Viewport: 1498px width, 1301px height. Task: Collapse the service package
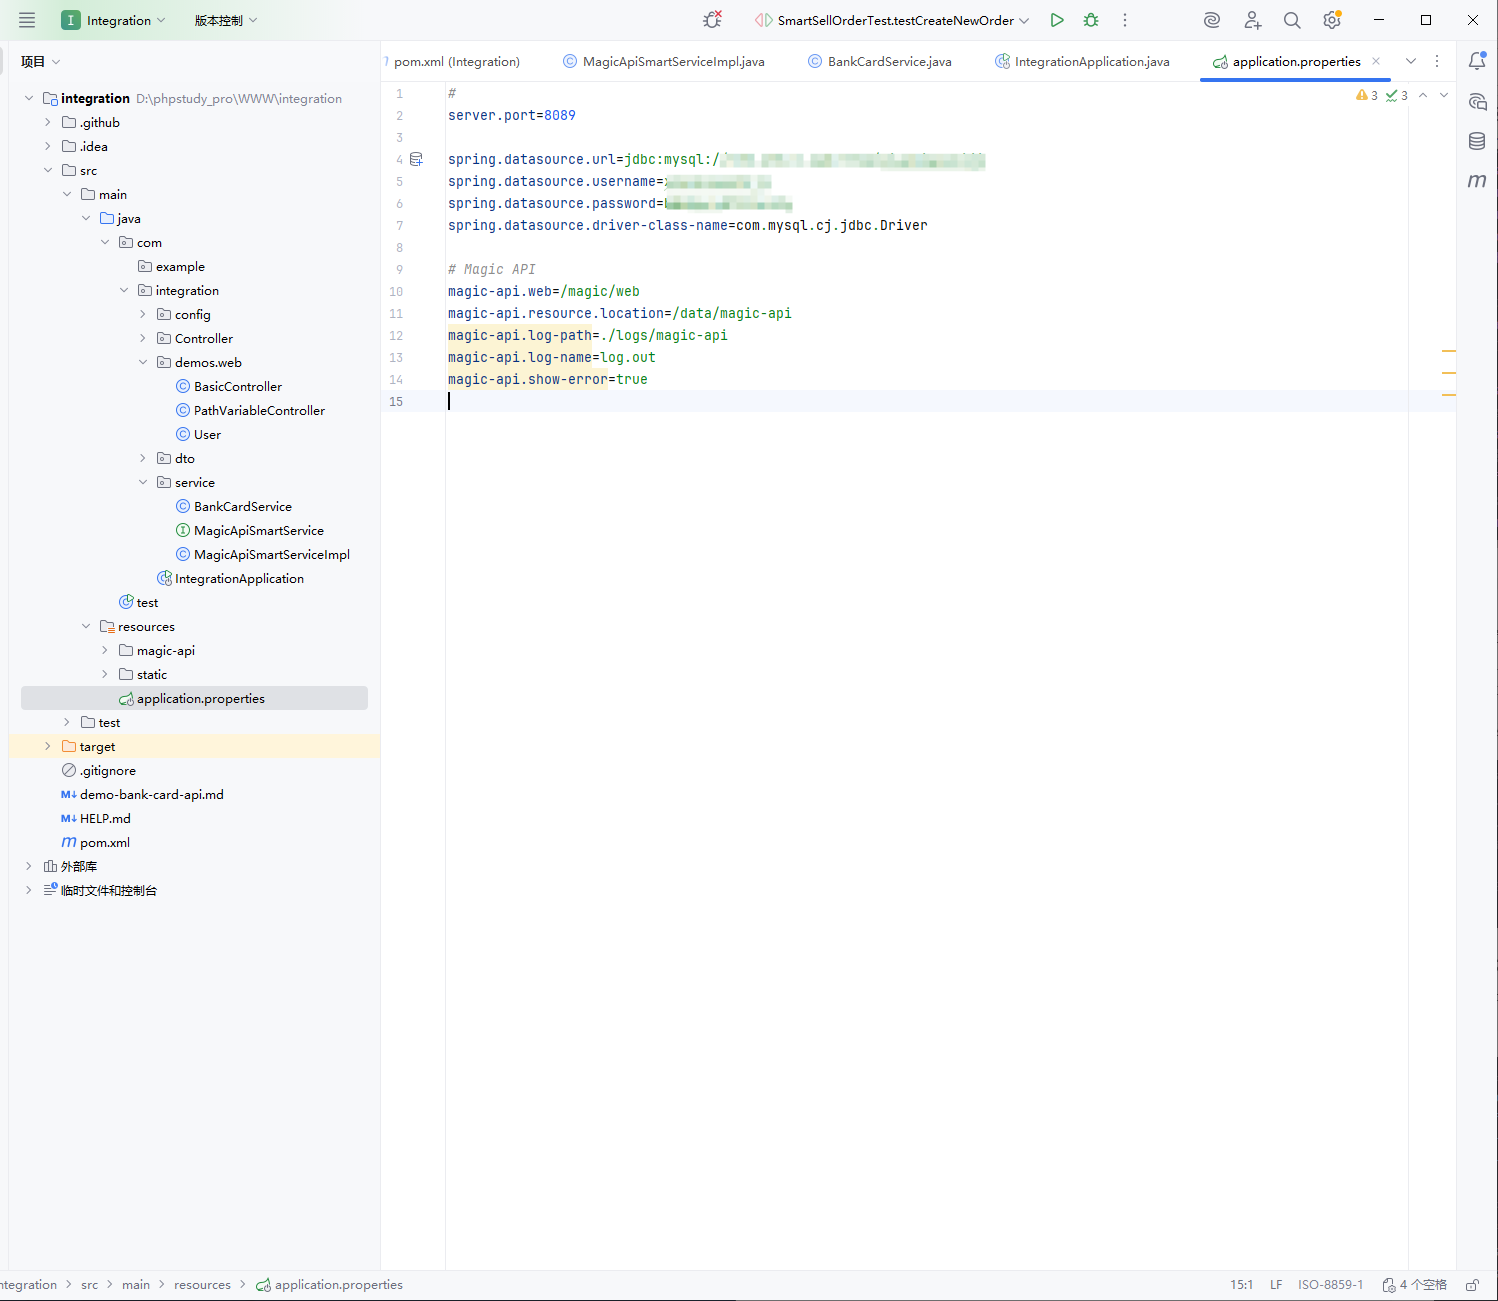tap(143, 482)
